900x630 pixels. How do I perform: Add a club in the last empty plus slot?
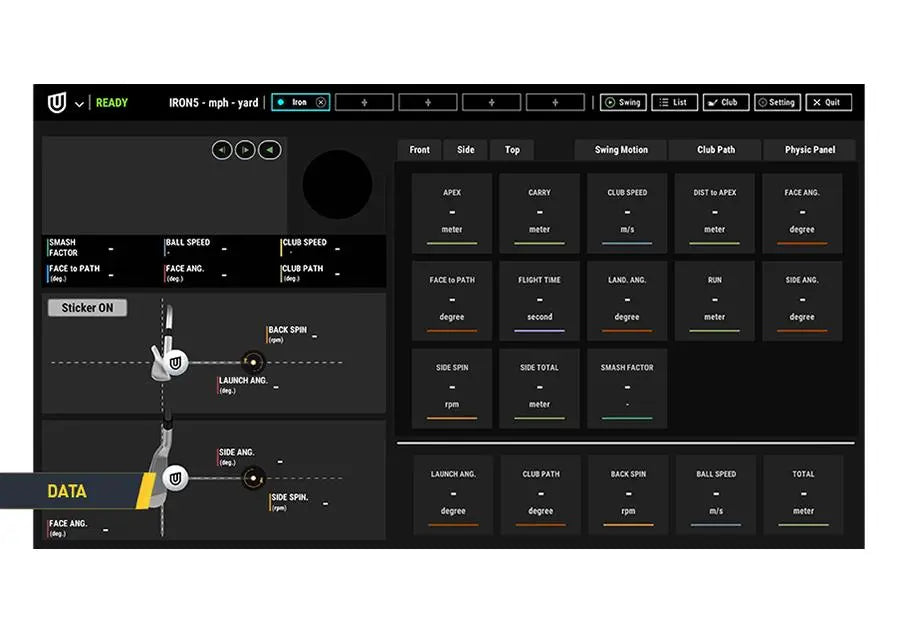(x=556, y=102)
